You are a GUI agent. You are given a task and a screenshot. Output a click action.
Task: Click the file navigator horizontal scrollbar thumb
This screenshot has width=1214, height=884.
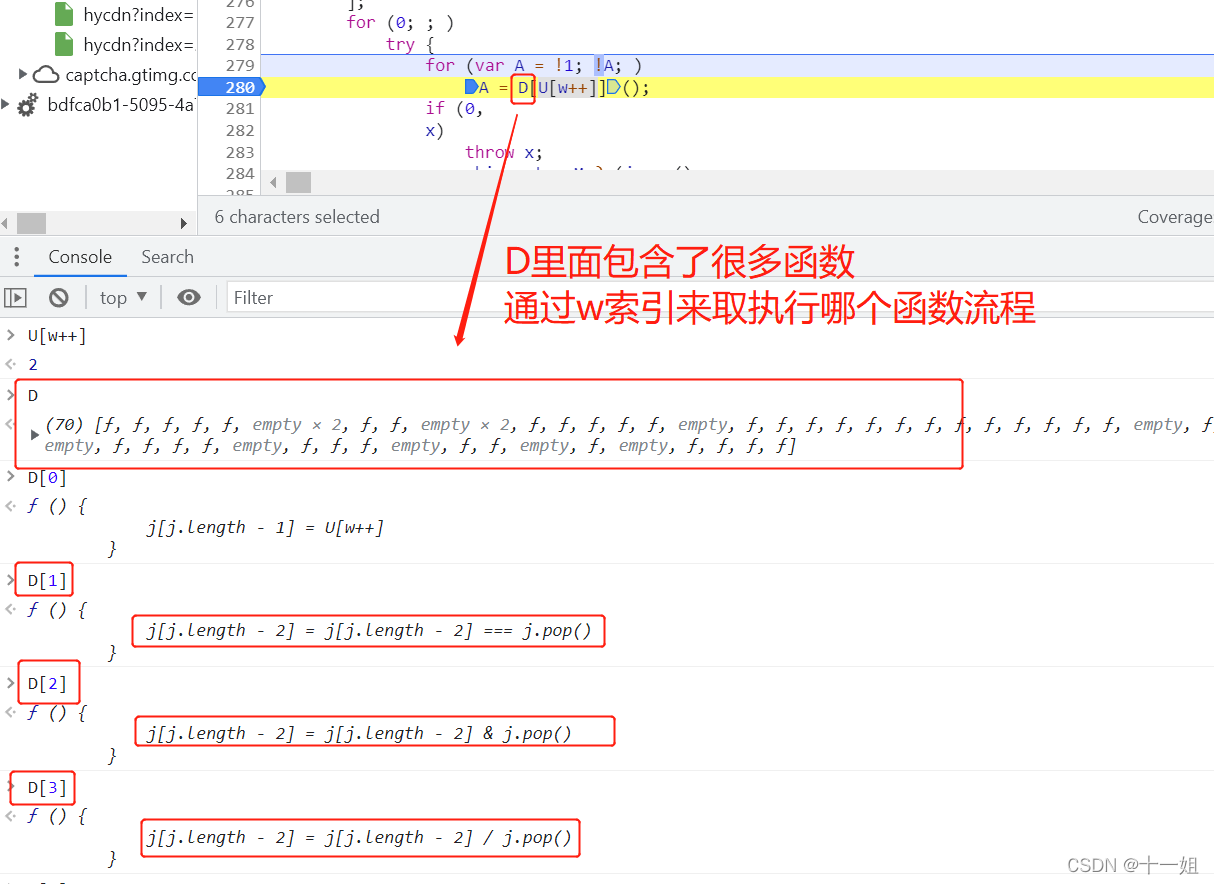pyautogui.click(x=31, y=223)
